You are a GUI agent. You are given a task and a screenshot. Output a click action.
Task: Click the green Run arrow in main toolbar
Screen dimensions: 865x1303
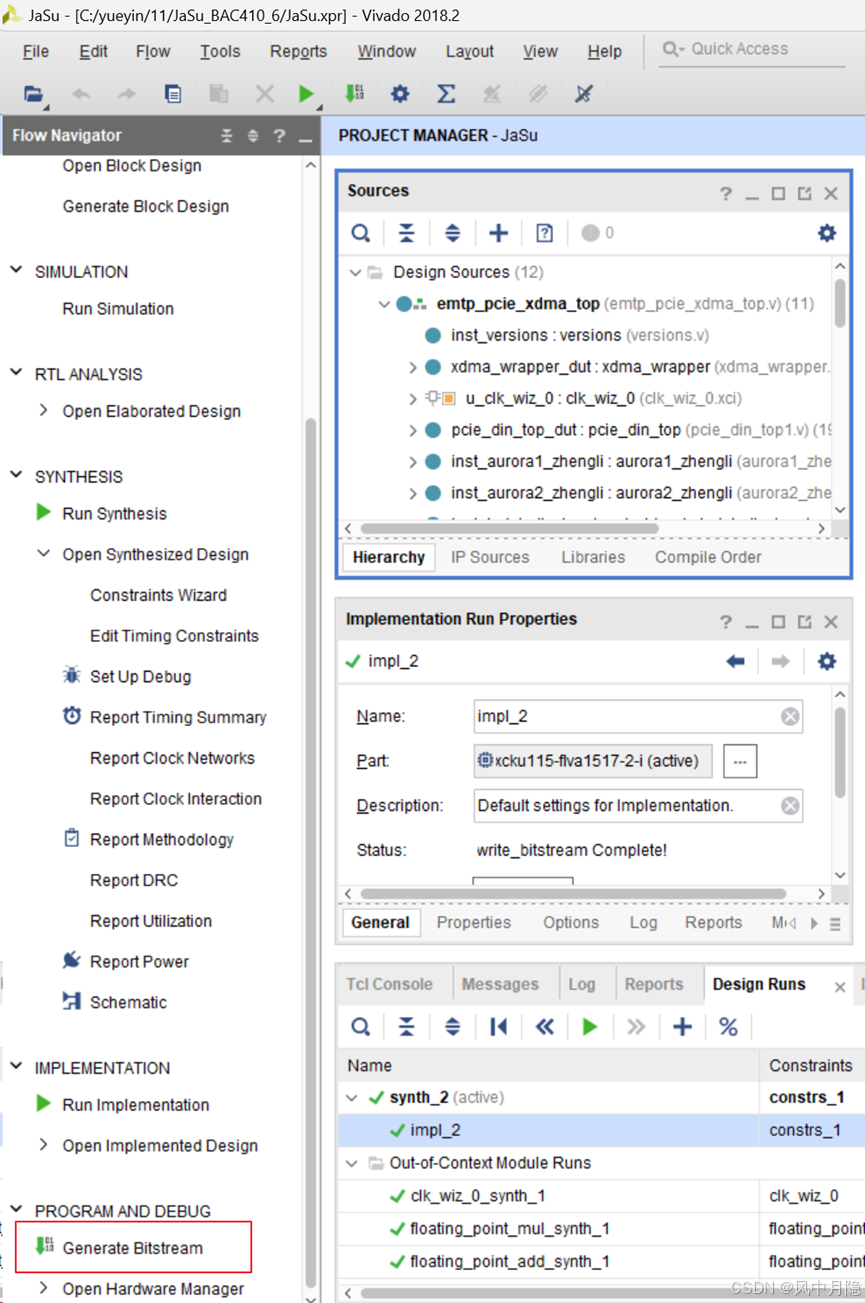click(x=306, y=94)
